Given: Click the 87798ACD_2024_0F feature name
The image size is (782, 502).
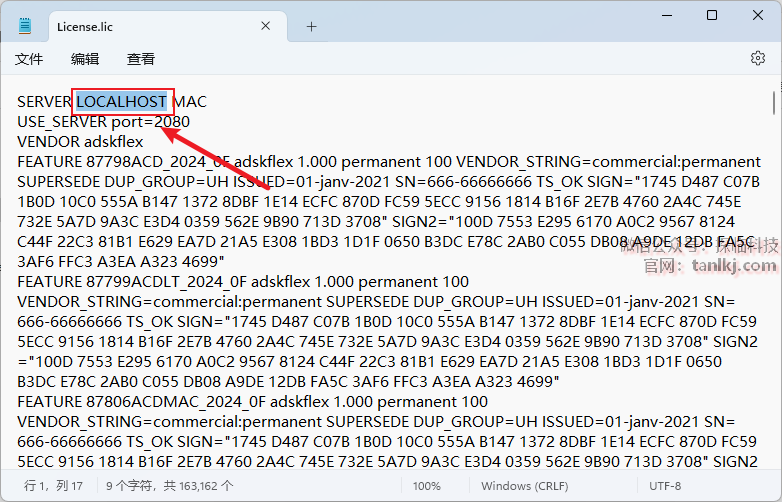Looking at the screenshot, I should click(x=158, y=162).
